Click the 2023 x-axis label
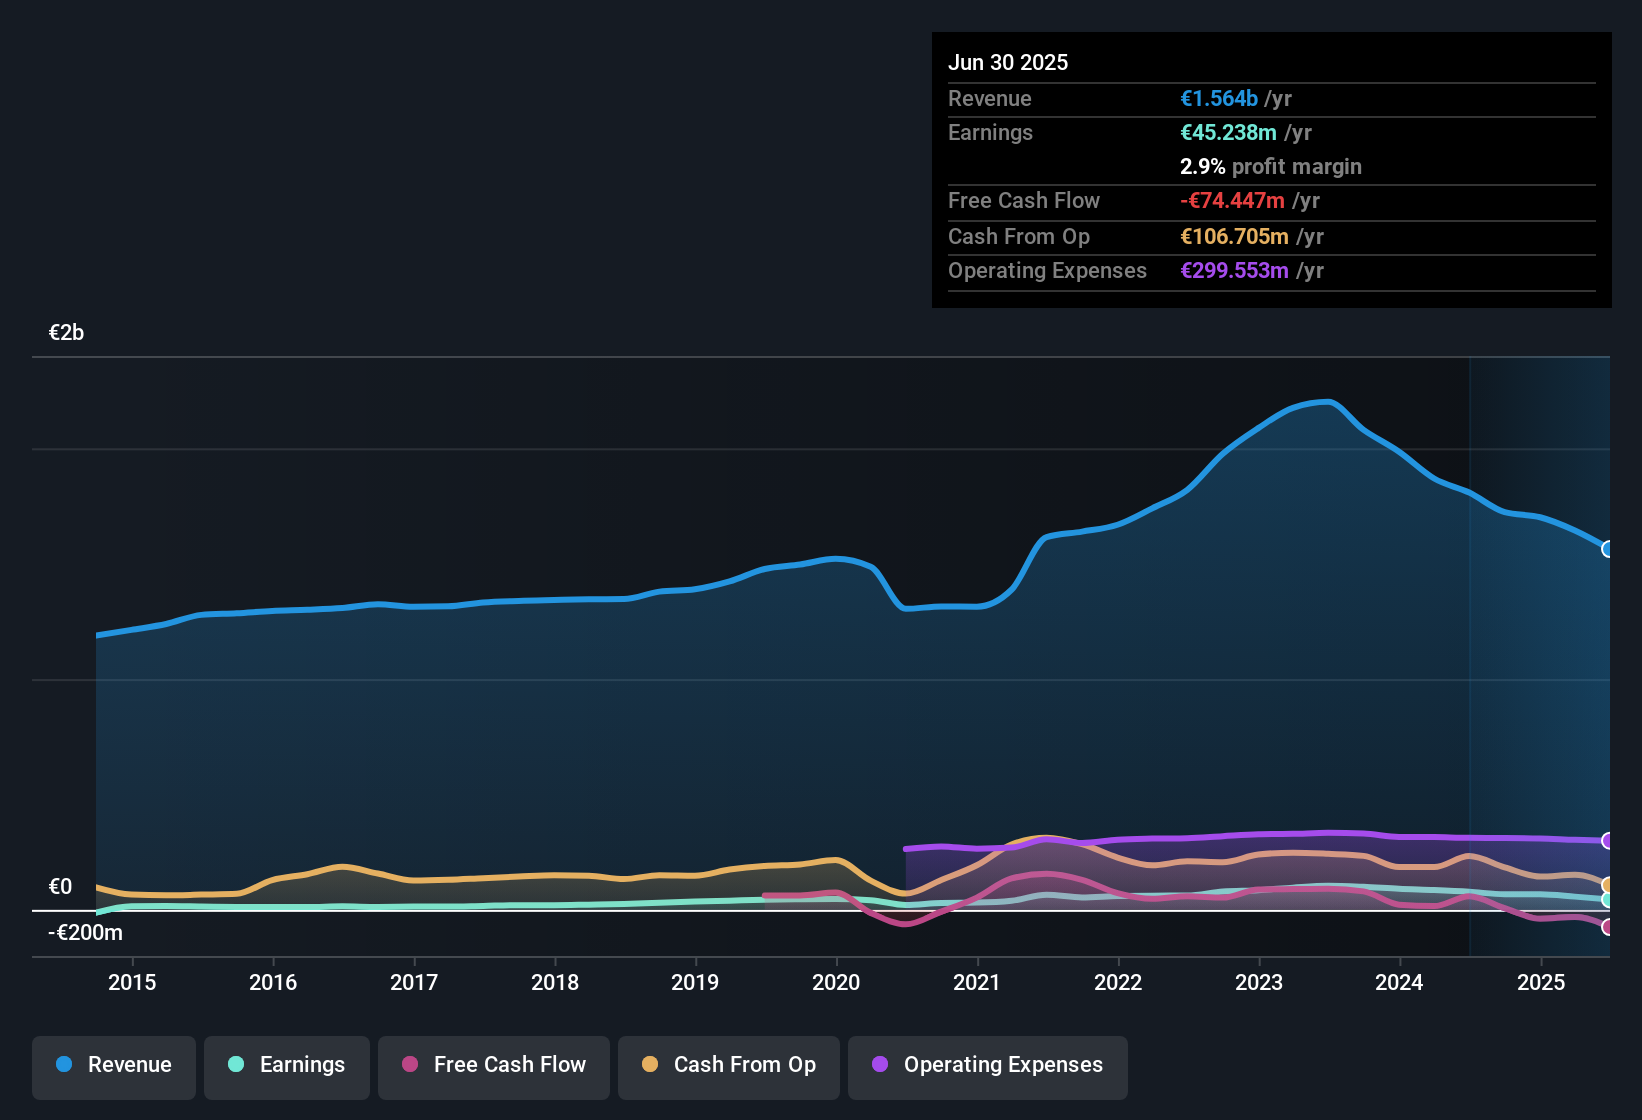The width and height of the screenshot is (1642, 1120). pos(1259,982)
